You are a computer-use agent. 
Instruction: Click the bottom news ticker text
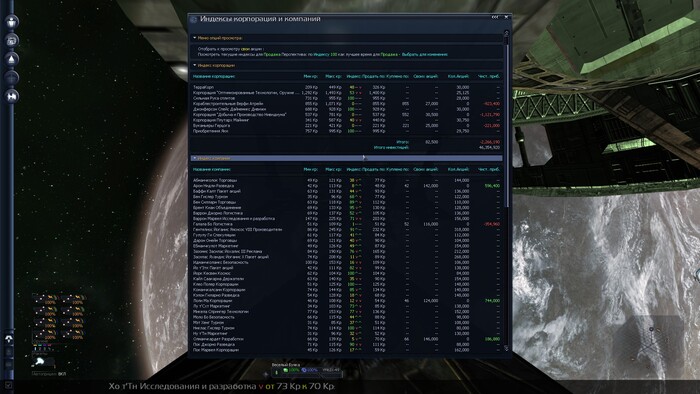(221, 386)
